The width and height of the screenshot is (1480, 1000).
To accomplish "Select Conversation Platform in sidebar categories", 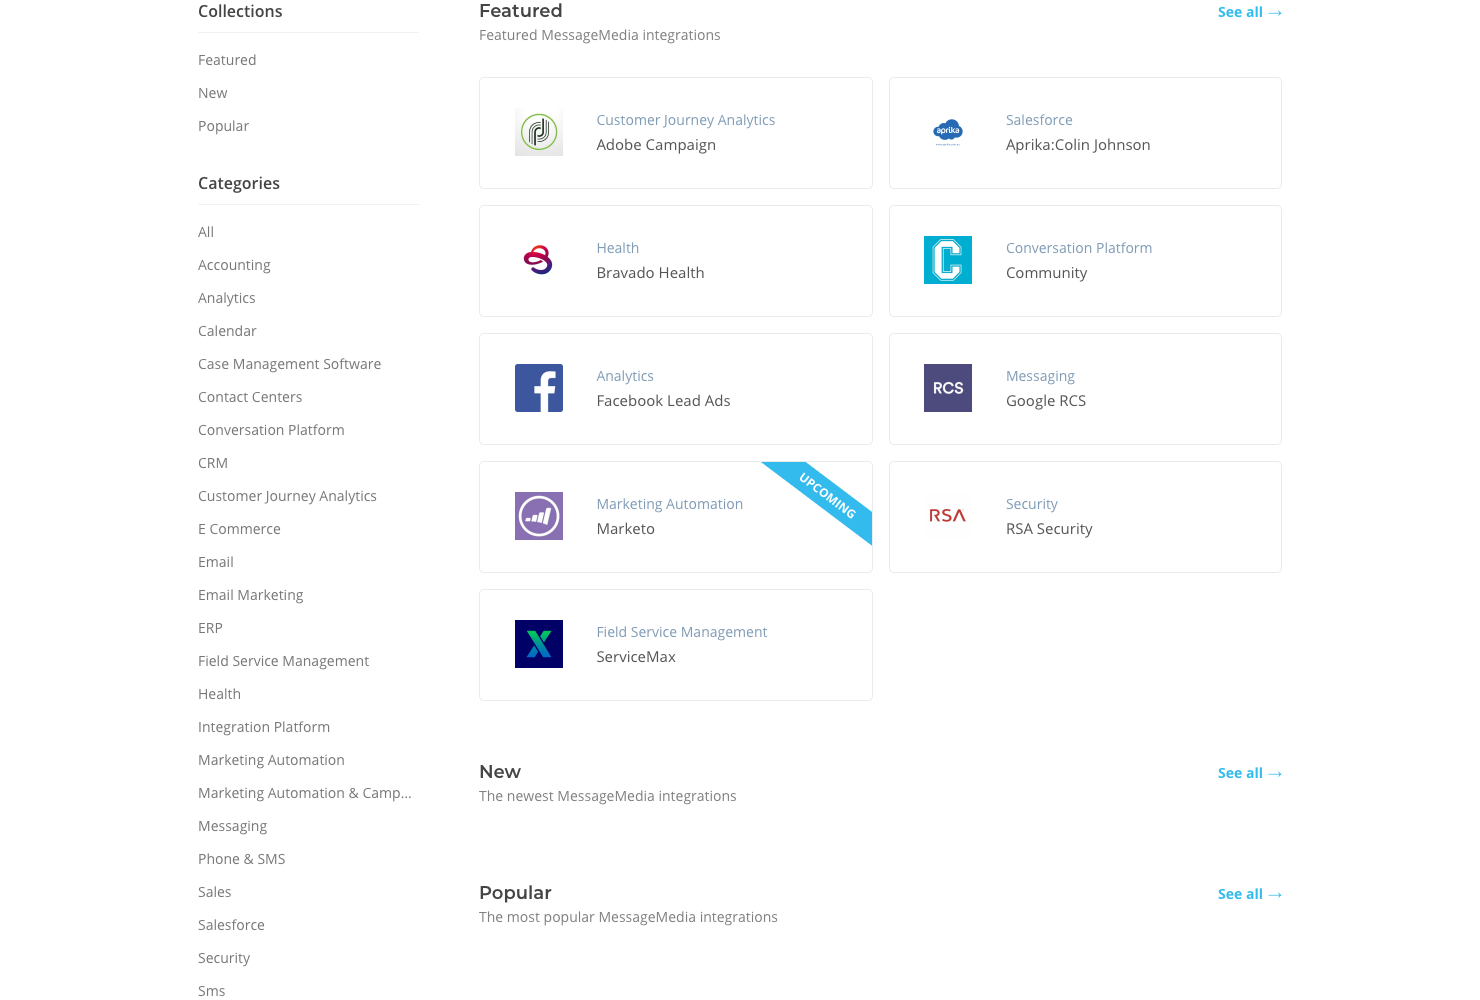I will 271,430.
